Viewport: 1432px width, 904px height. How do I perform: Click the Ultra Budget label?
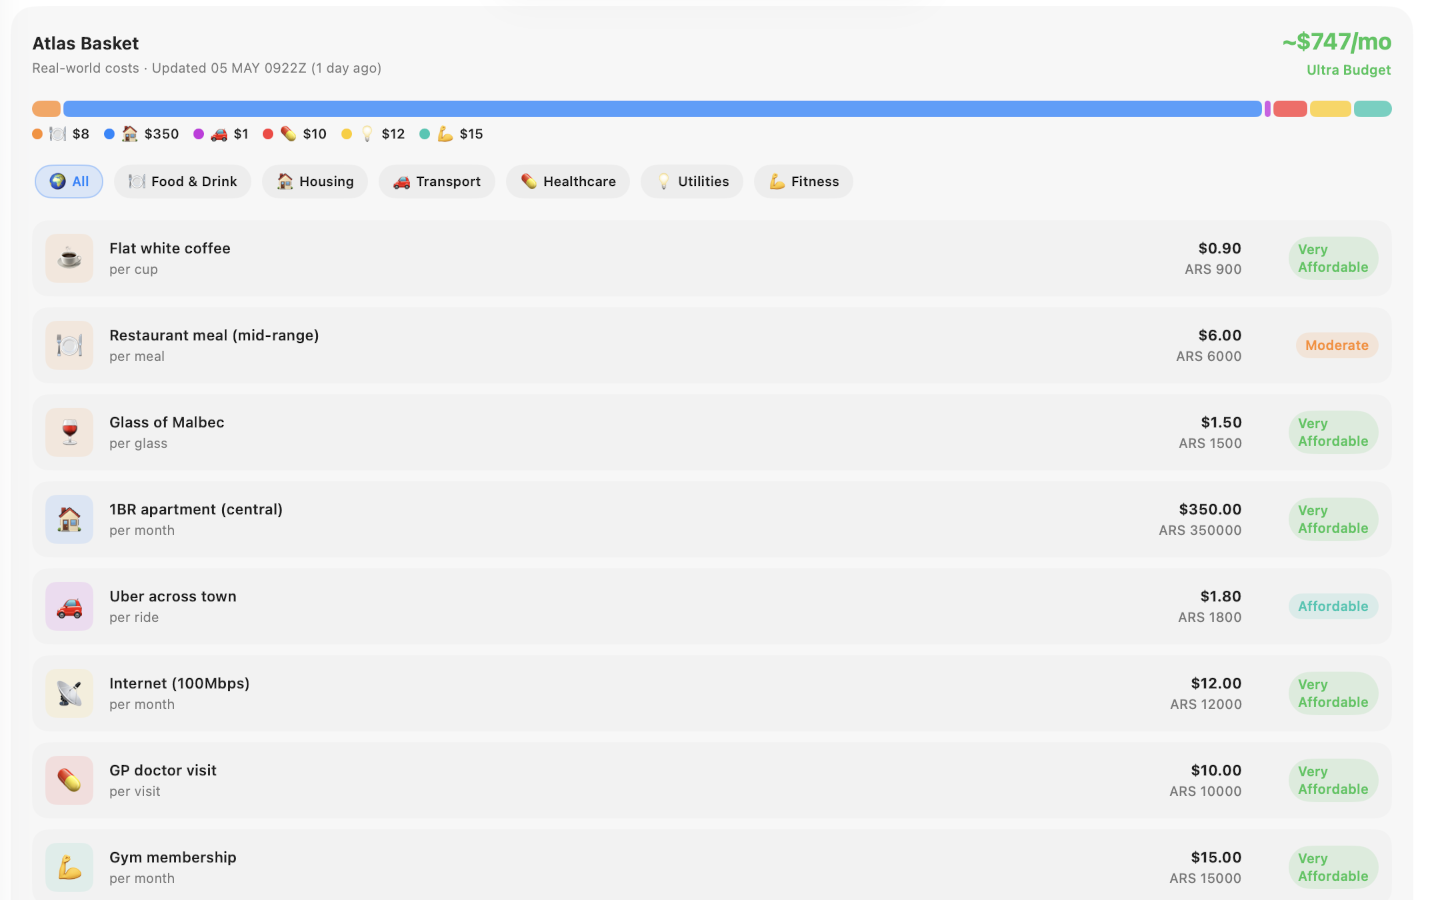(x=1349, y=70)
